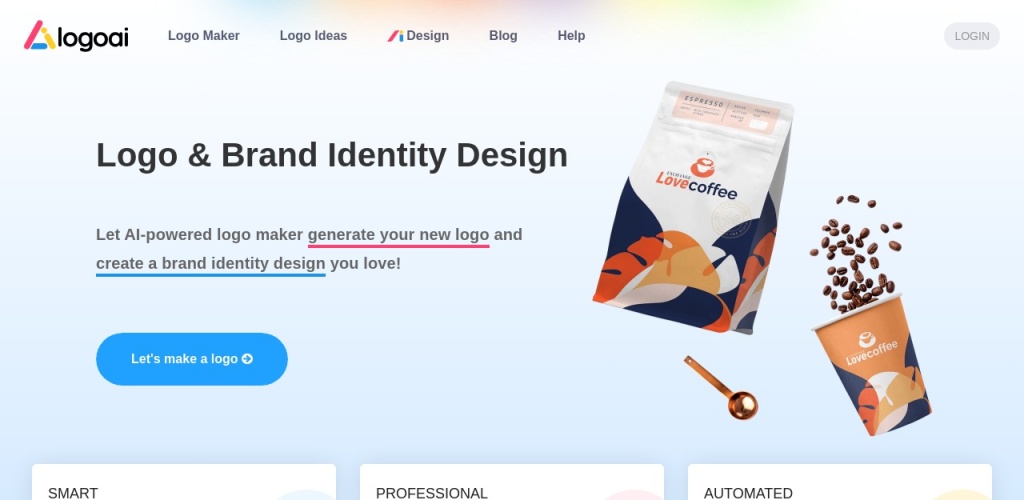This screenshot has height=500, width=1024.
Task: Open the Blog page
Action: pyautogui.click(x=503, y=36)
